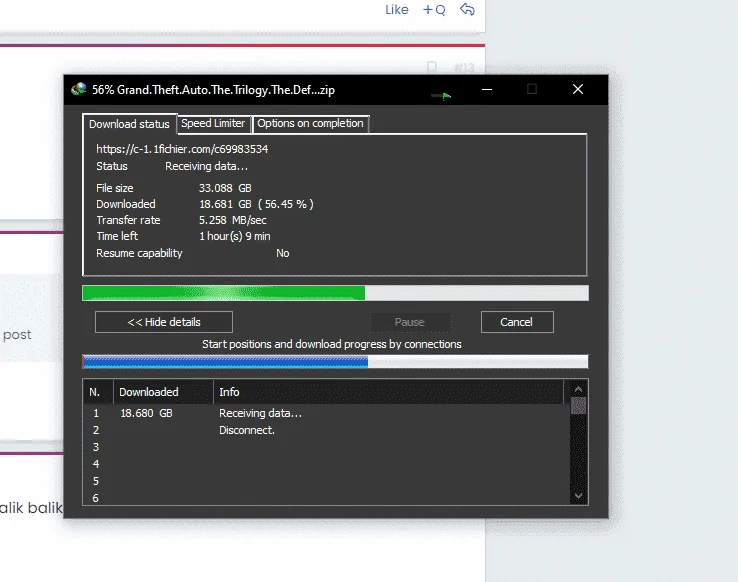Select connection row number 5
The width and height of the screenshot is (738, 582).
[x=327, y=481]
